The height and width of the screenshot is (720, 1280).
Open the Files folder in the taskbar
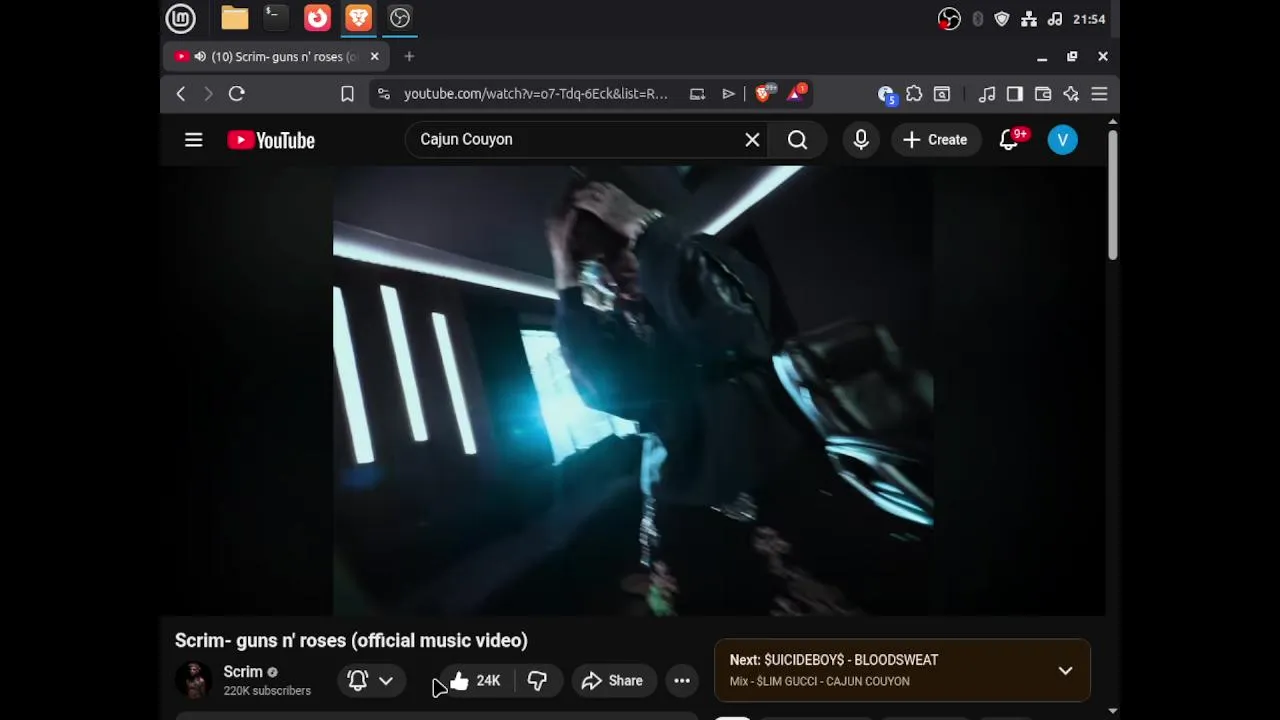235,18
